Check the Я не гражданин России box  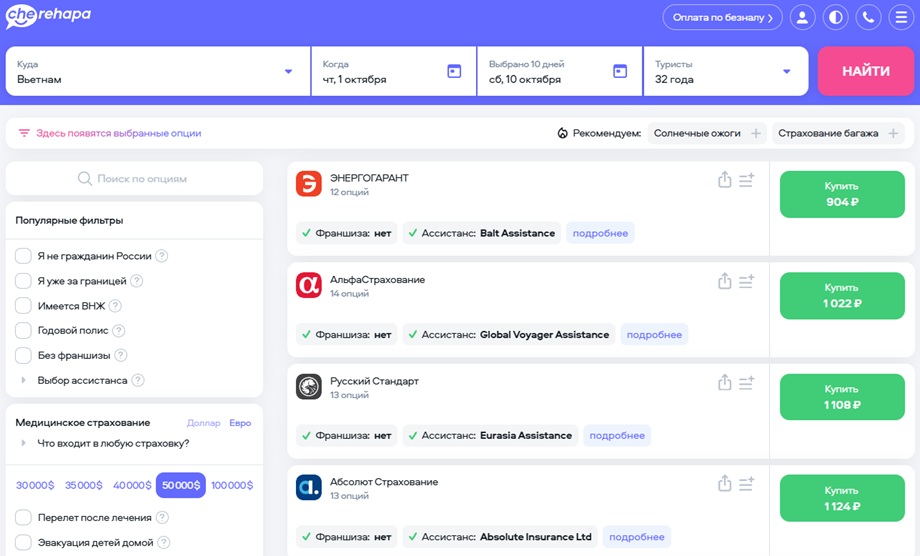[x=23, y=256]
